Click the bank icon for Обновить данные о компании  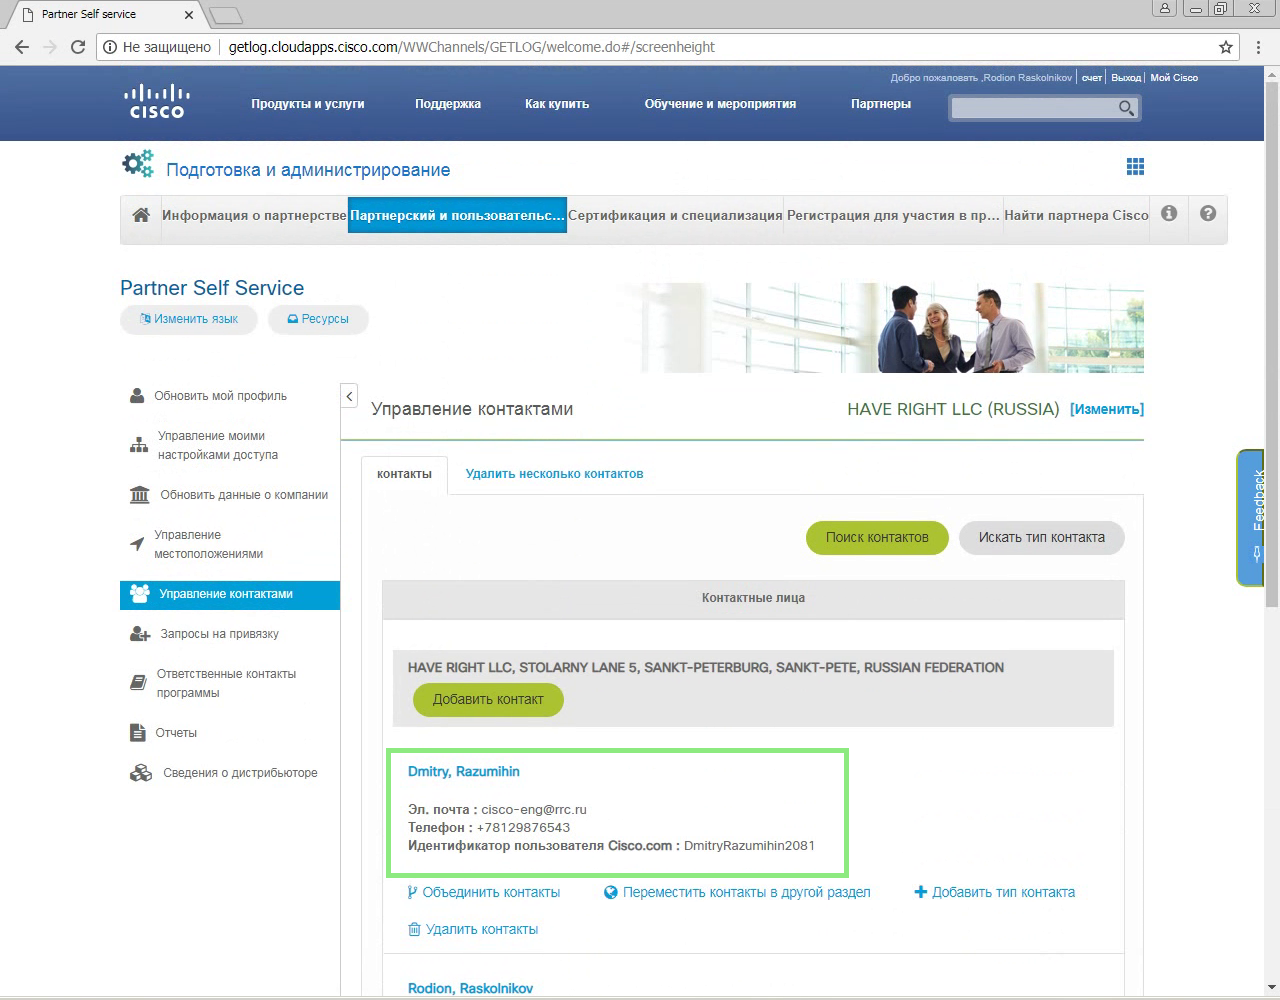[140, 495]
